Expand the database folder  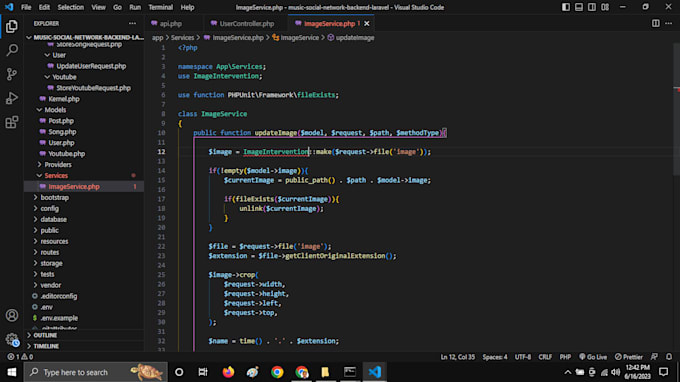pos(53,219)
